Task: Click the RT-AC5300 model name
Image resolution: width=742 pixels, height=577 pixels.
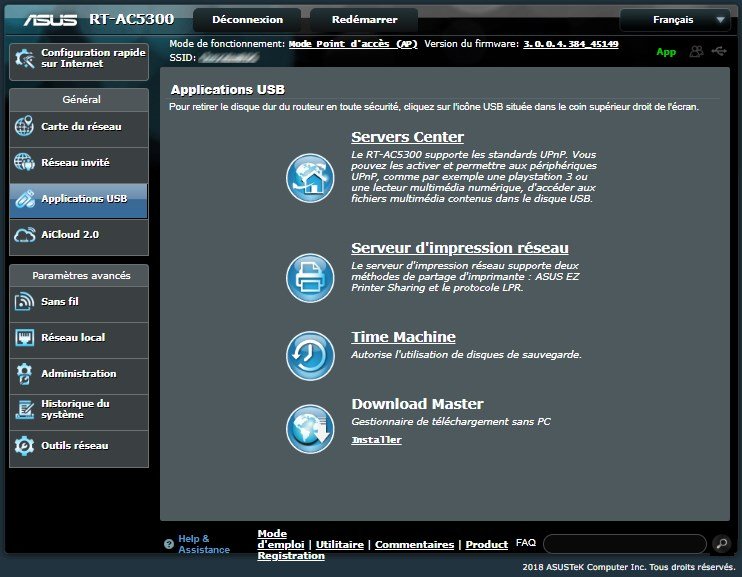Action: point(132,19)
